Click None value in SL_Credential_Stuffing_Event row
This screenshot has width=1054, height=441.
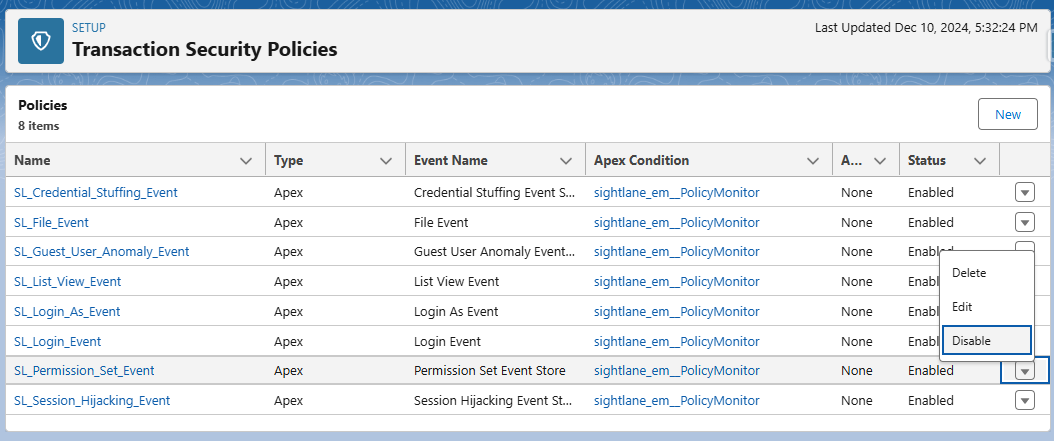pyautogui.click(x=856, y=192)
